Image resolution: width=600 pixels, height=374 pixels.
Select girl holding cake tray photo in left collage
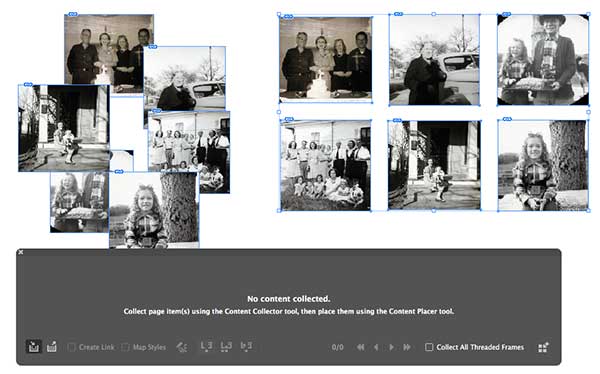(x=79, y=202)
